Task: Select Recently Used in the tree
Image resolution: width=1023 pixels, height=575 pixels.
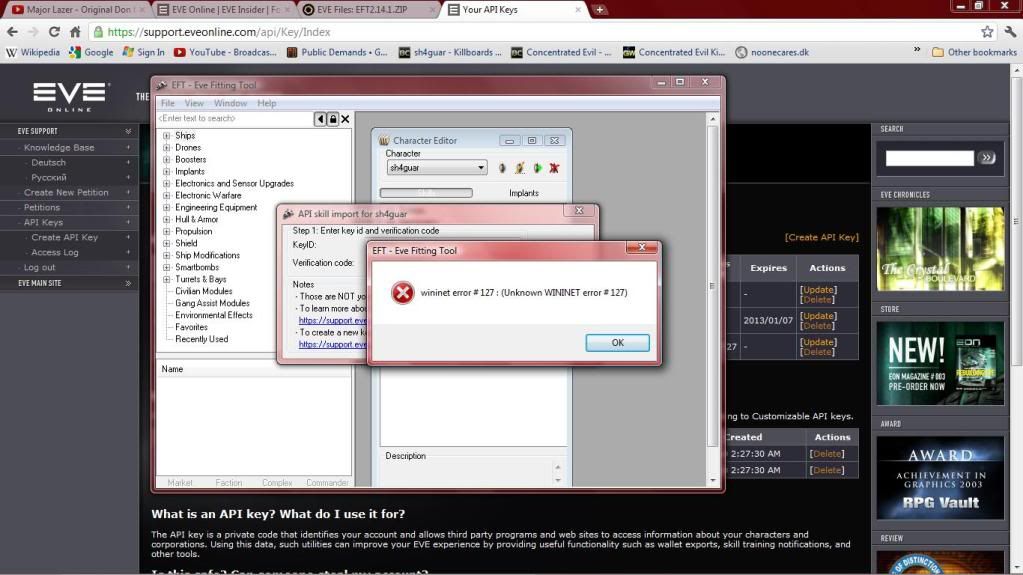Action: pyautogui.click(x=202, y=339)
